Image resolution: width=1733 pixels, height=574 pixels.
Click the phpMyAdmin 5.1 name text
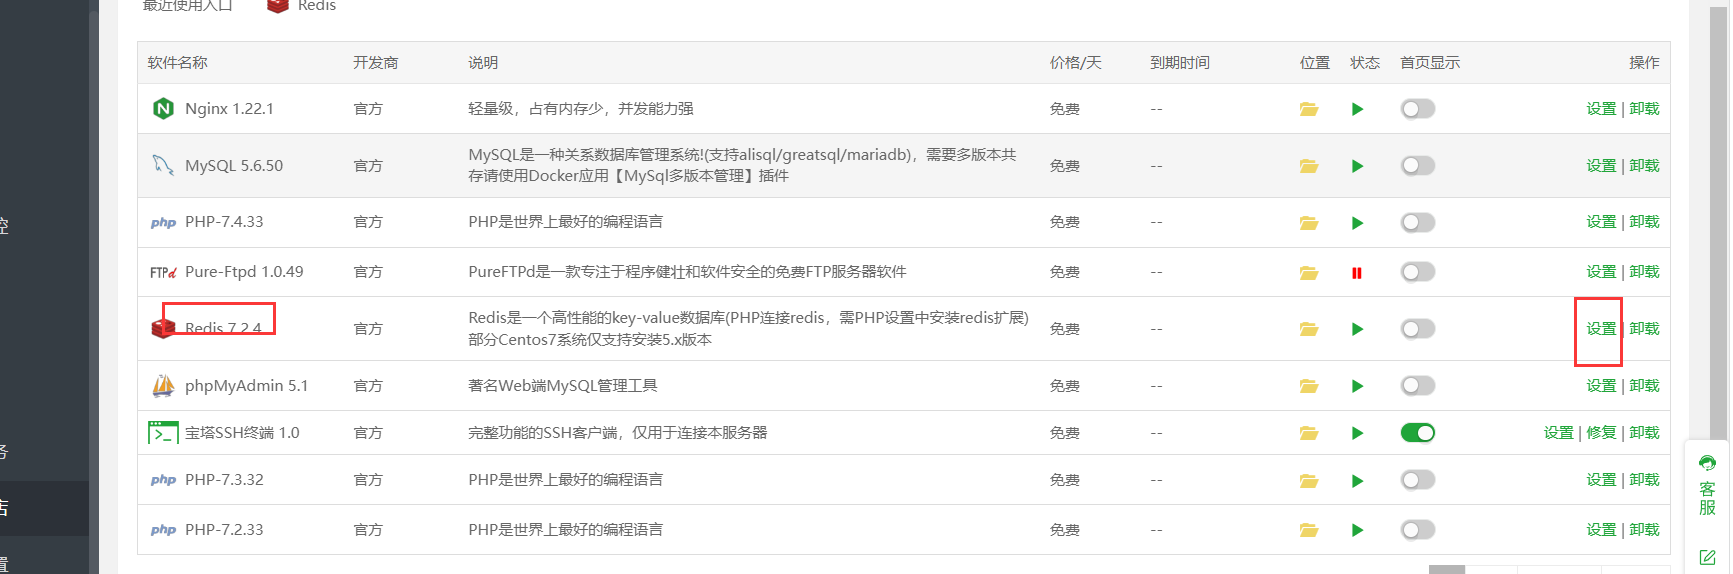point(246,386)
